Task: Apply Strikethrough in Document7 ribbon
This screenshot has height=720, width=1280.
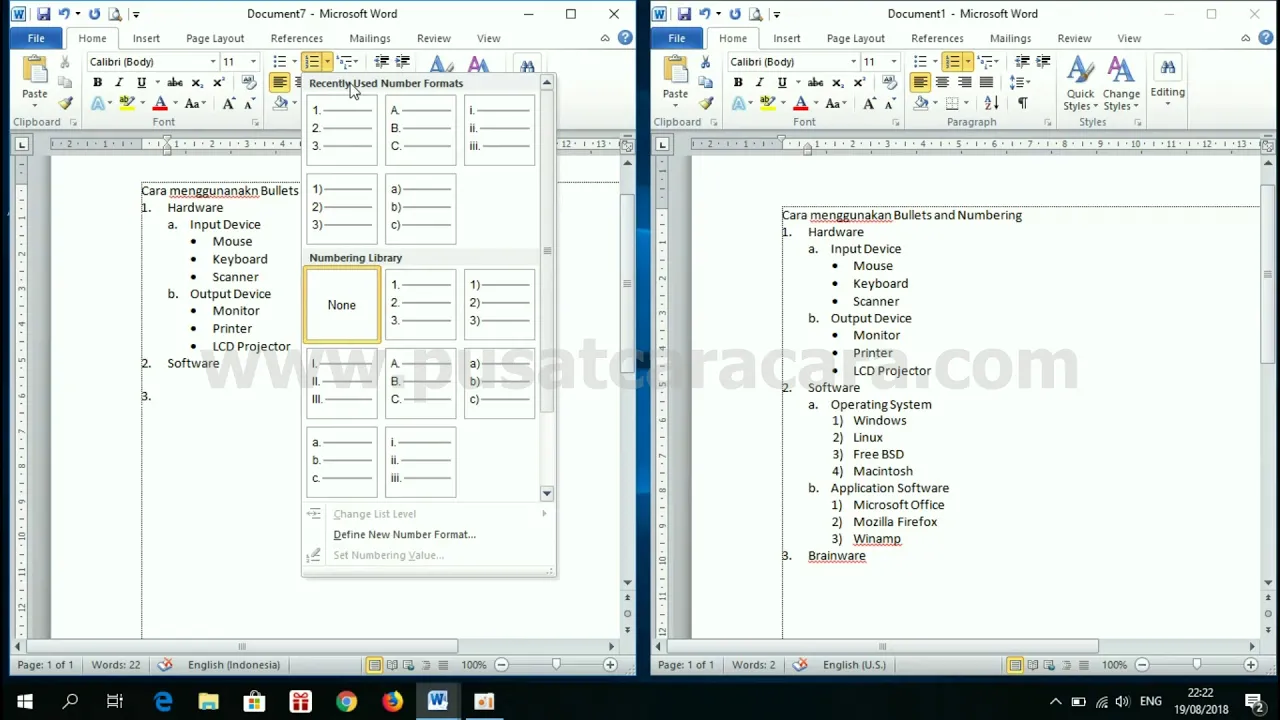Action: coord(175,82)
